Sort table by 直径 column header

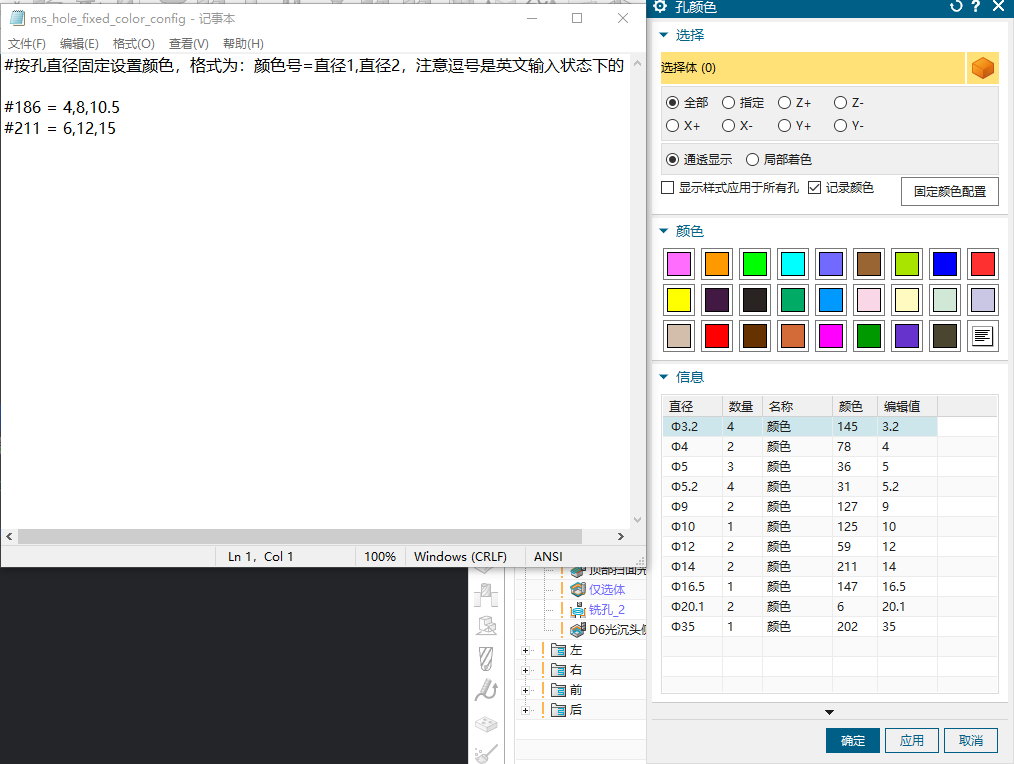[x=692, y=406]
